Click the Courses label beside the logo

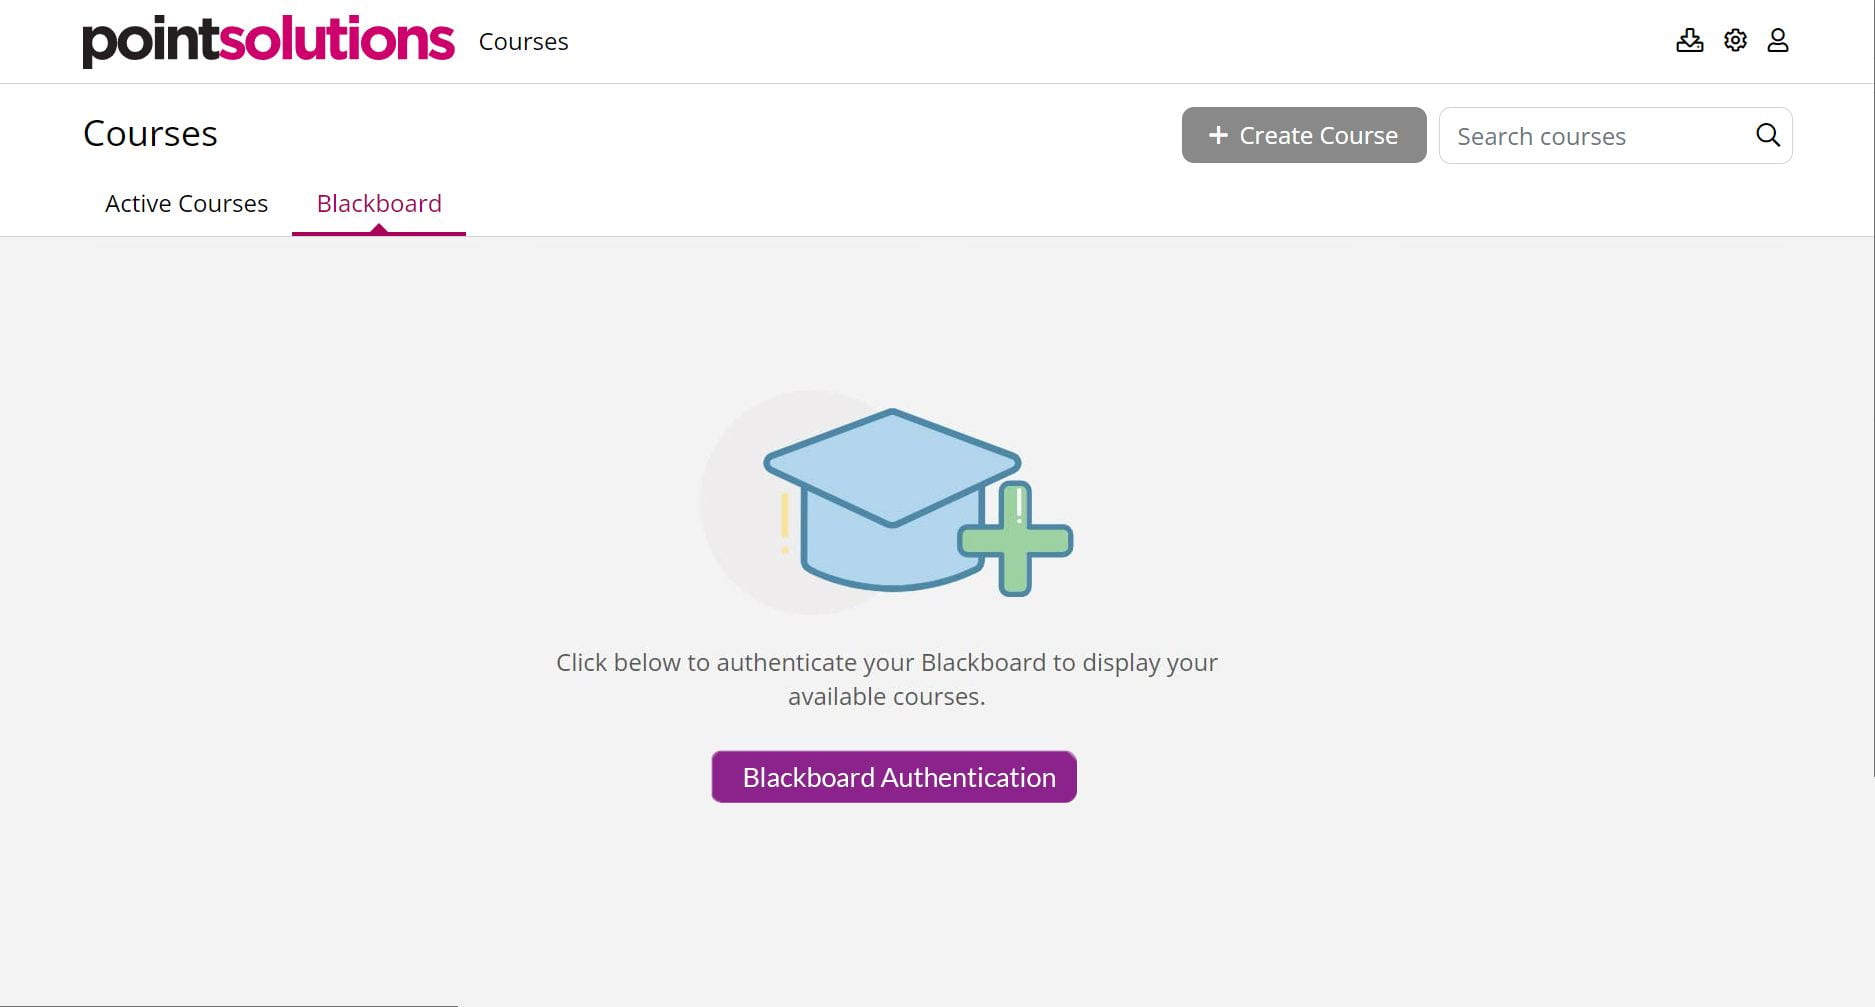tap(523, 41)
